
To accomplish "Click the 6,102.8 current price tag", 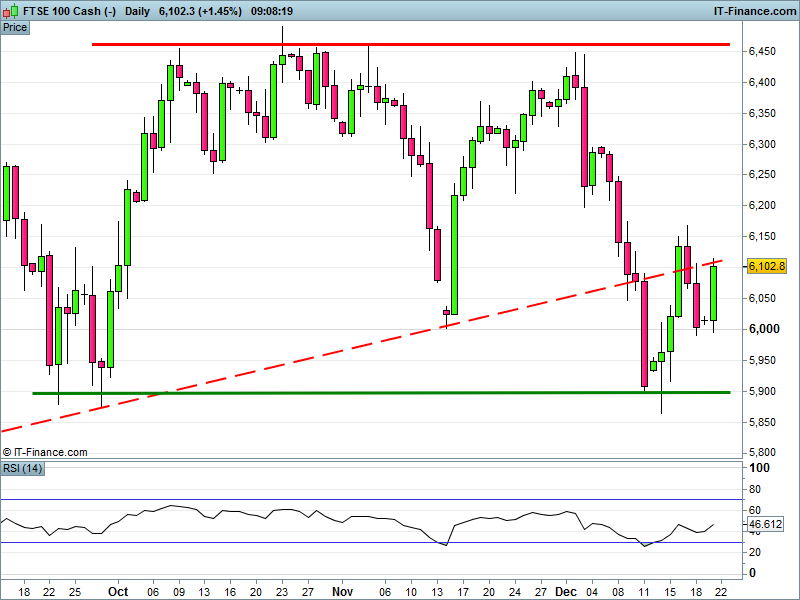I will click(x=767, y=266).
